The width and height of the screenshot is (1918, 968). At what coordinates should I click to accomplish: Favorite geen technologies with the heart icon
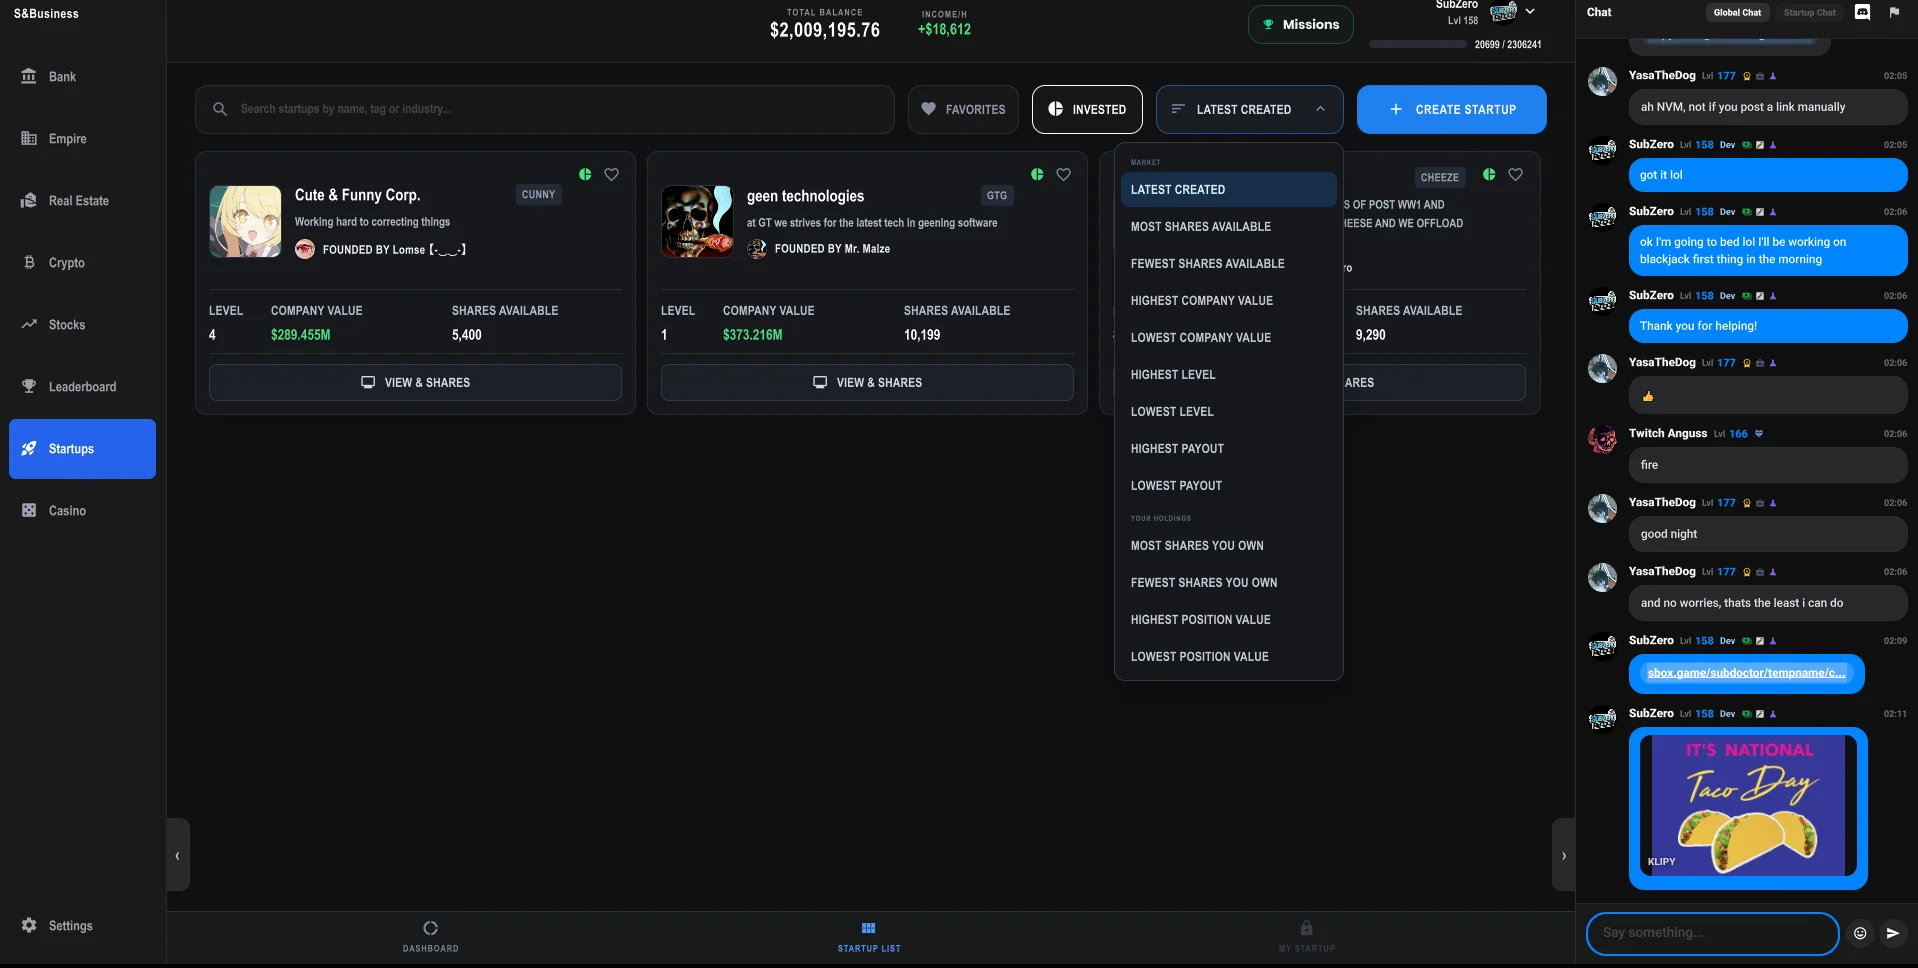pos(1063,174)
